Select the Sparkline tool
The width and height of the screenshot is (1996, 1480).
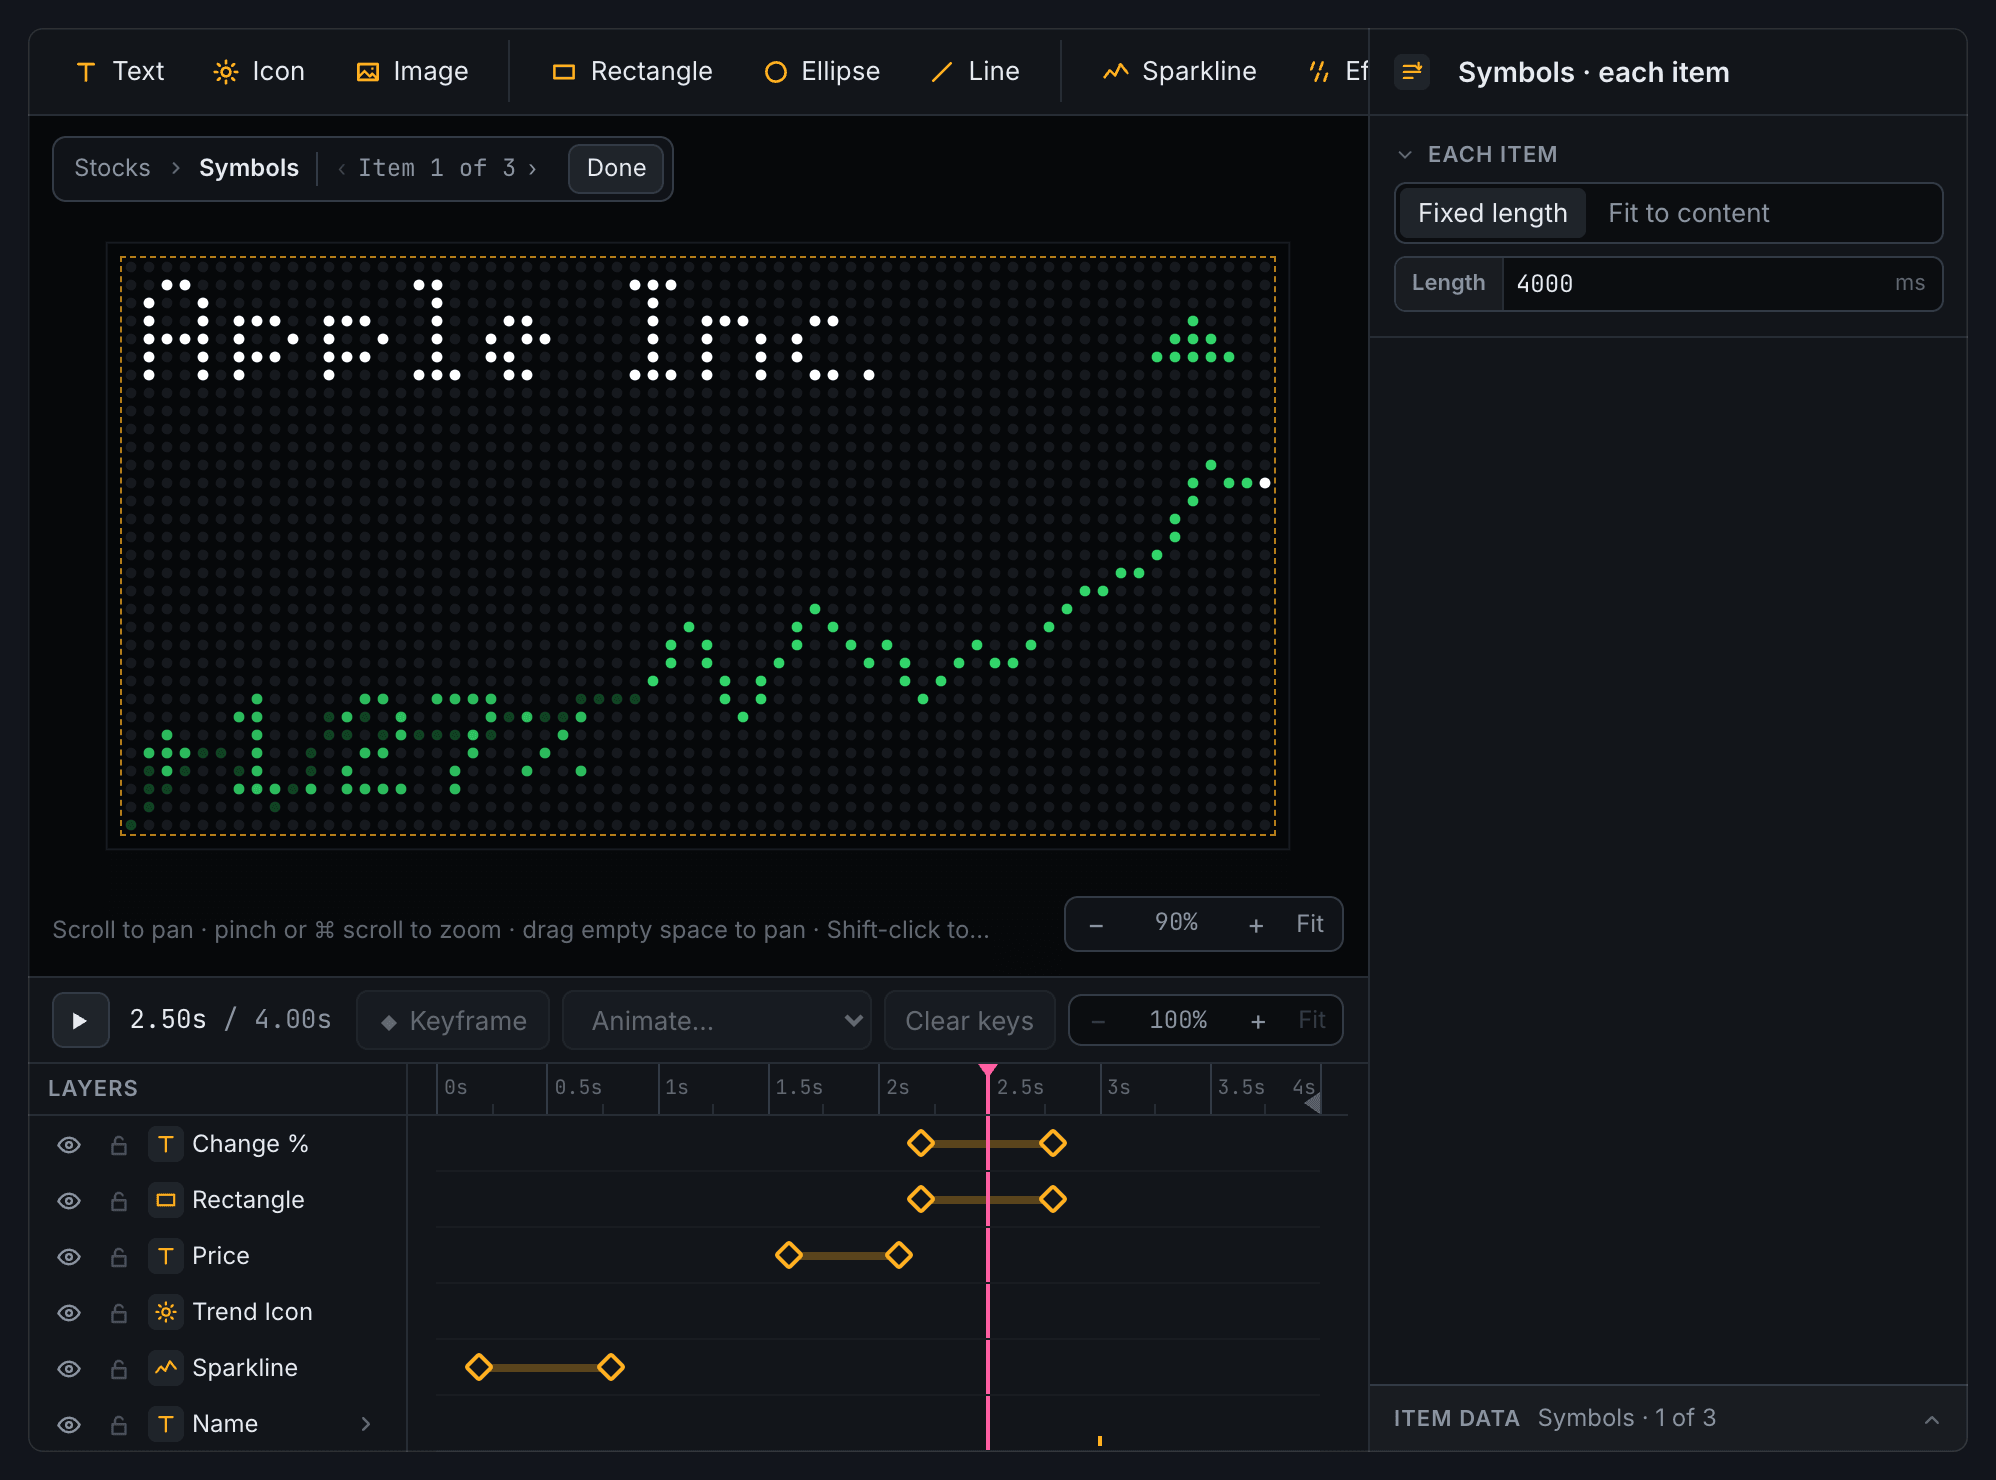(x=1180, y=72)
